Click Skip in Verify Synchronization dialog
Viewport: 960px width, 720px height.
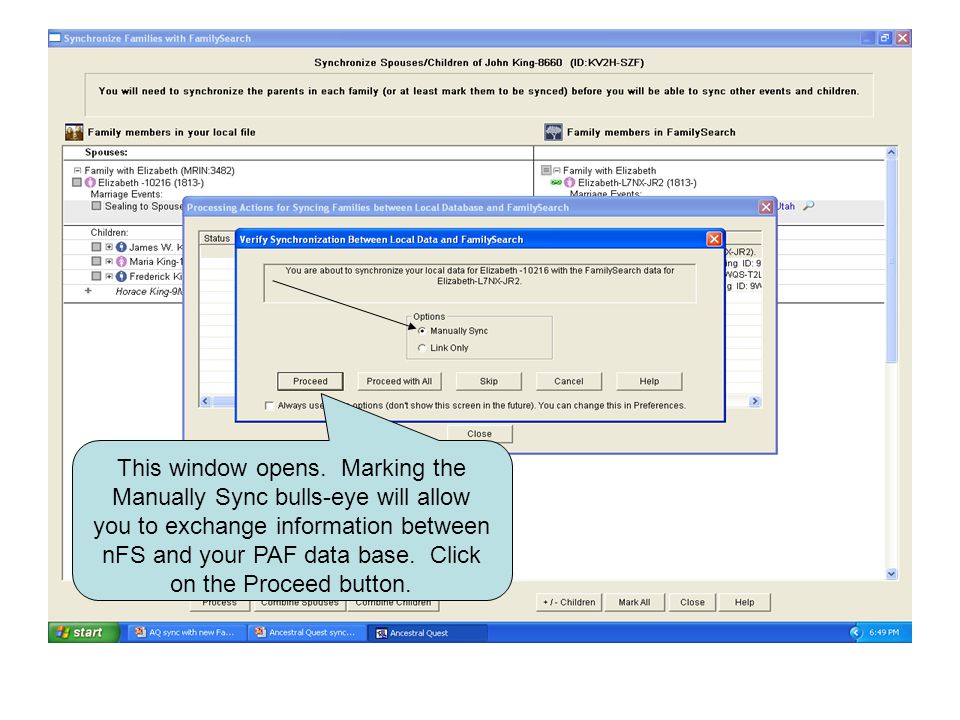click(x=489, y=381)
